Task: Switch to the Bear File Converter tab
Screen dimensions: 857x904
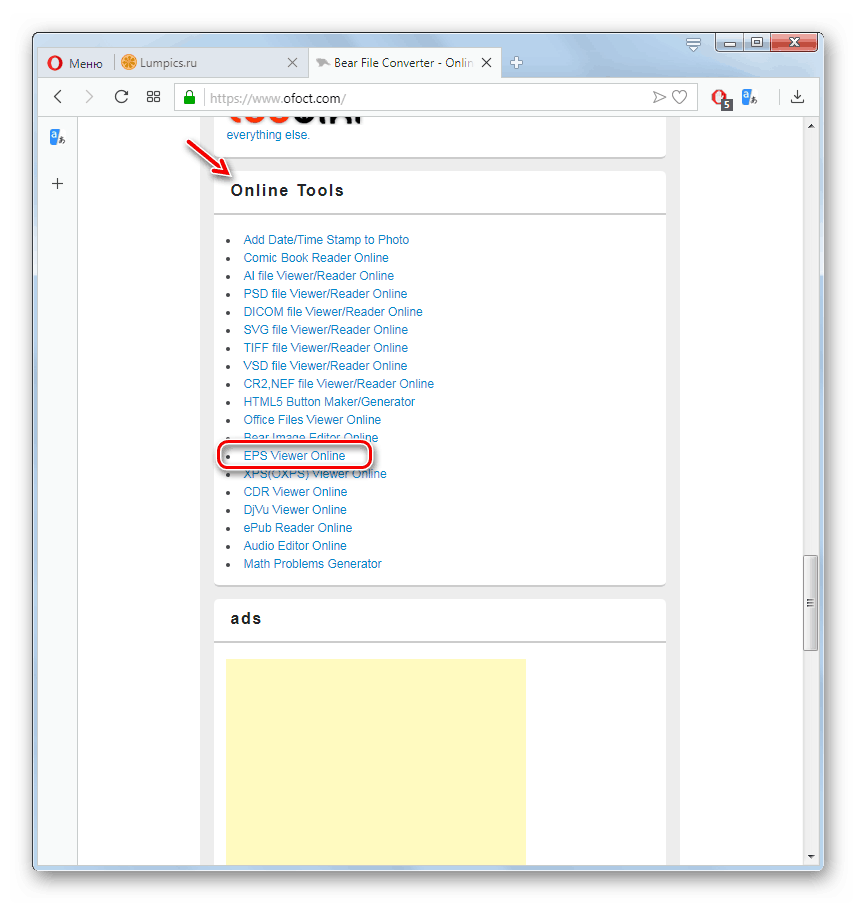Action: (x=404, y=63)
